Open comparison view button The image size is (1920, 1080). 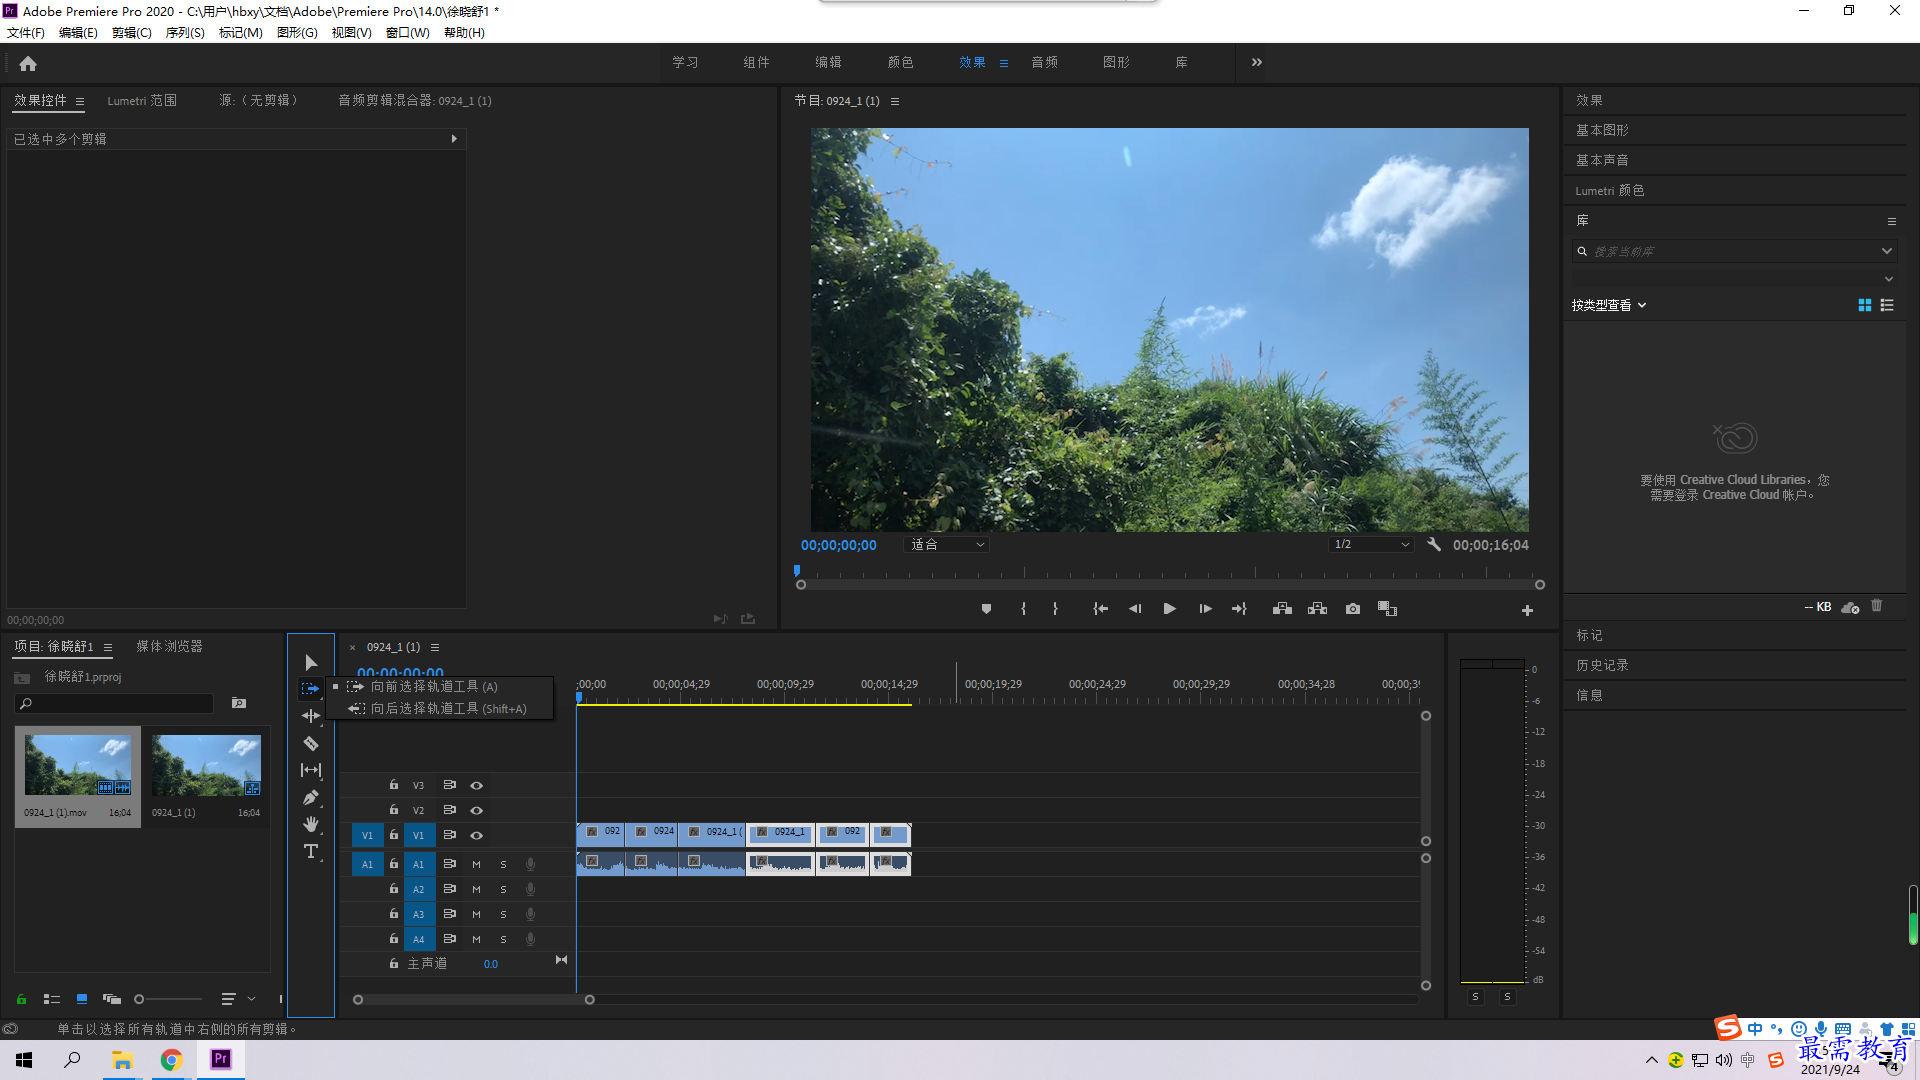point(1387,608)
